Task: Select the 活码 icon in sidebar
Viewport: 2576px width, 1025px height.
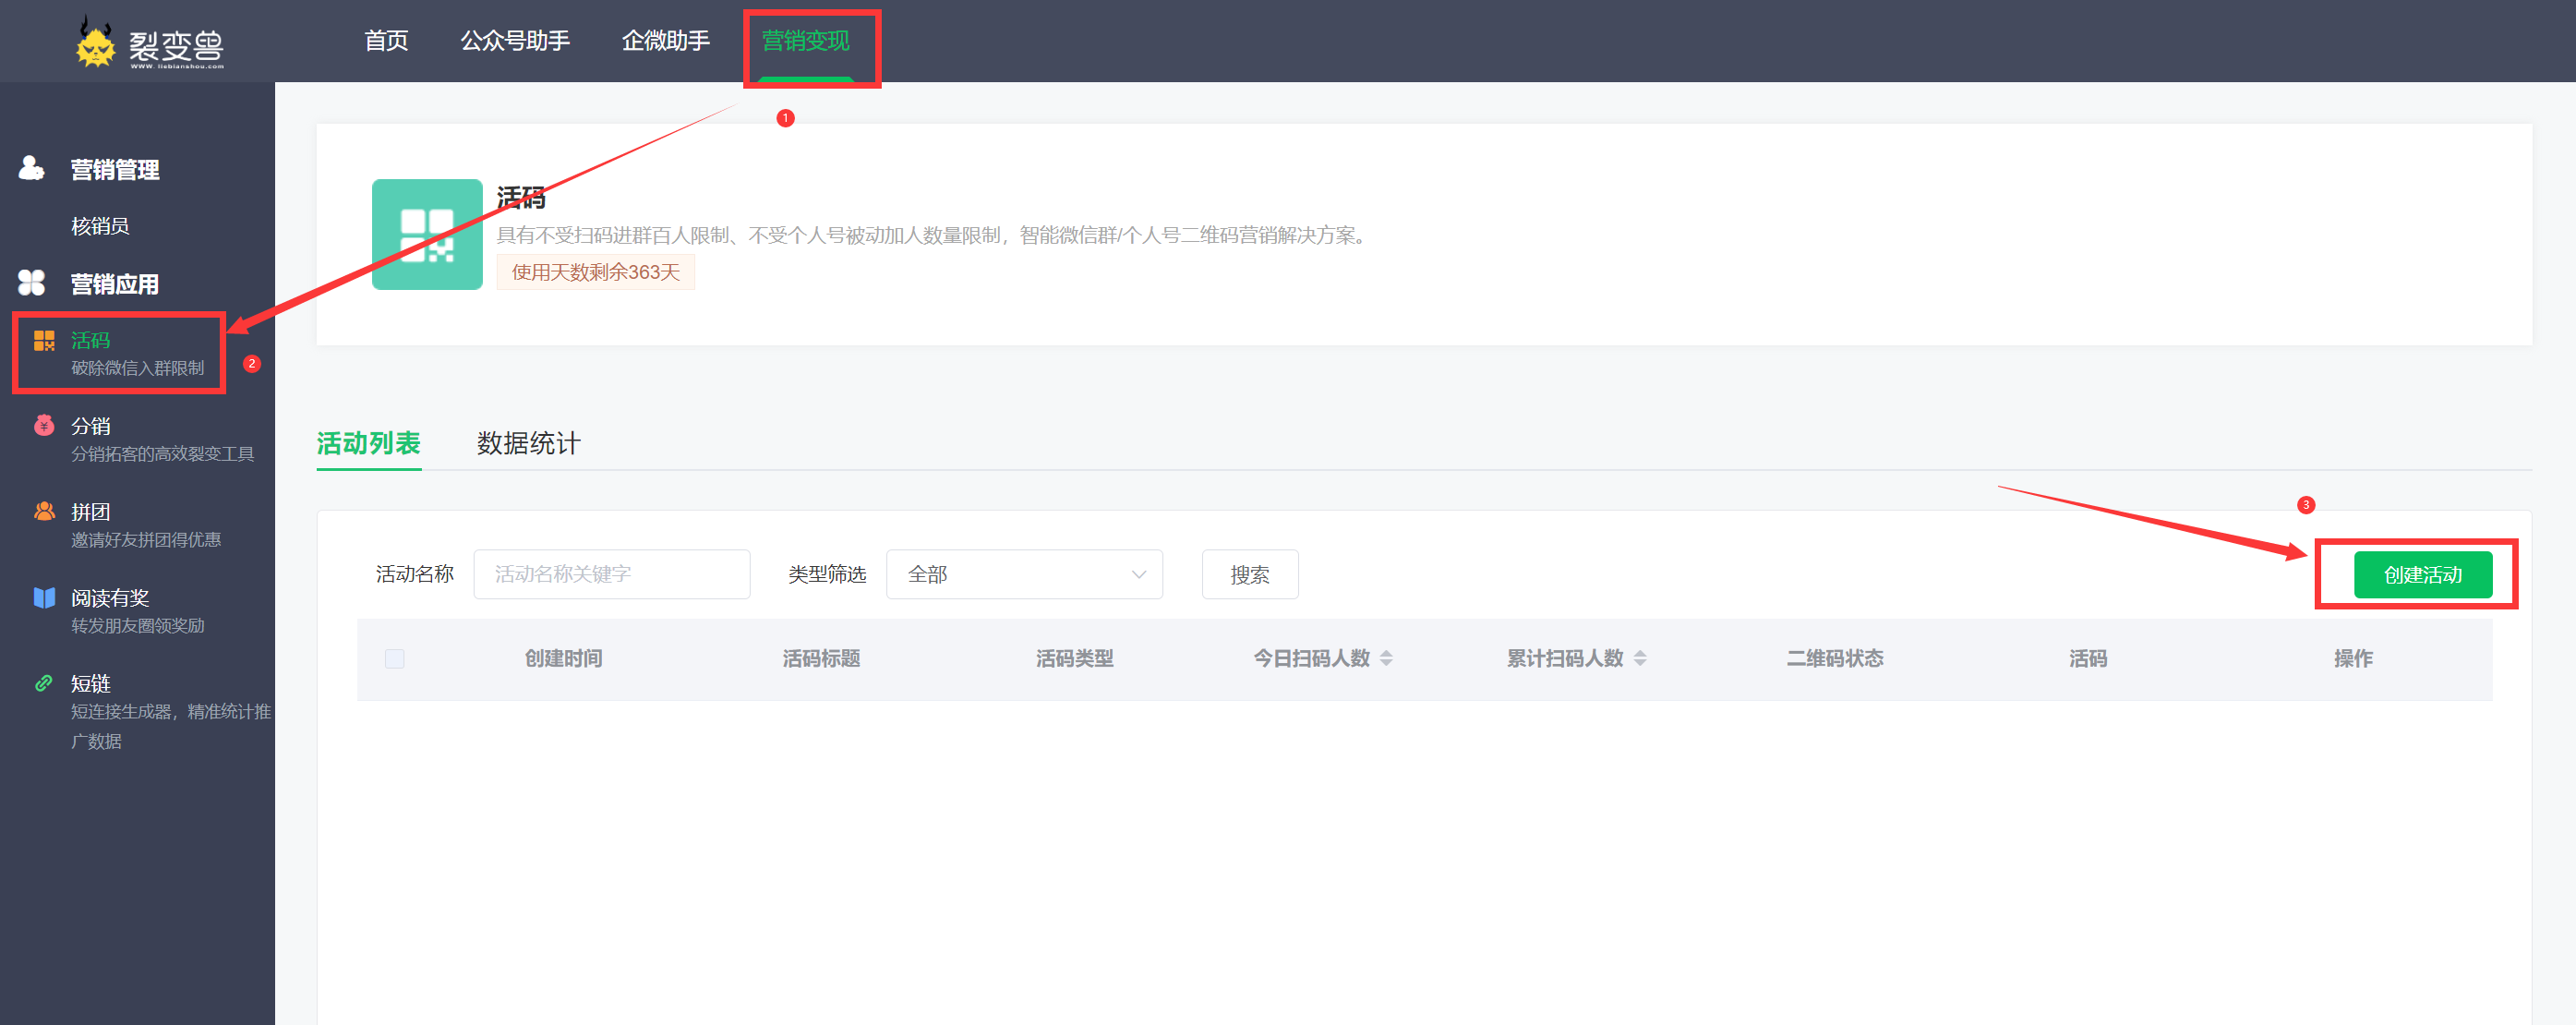Action: (x=43, y=341)
